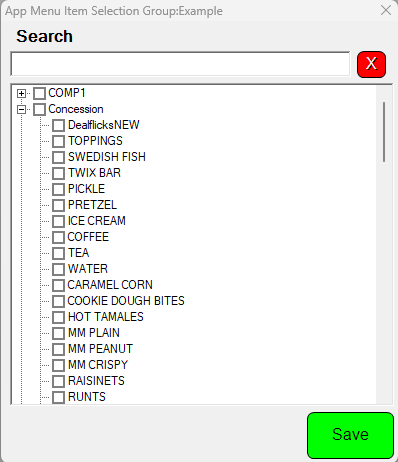Screen dimensions: 398x462
Task: Click the vertical scrollbar thumb of the list
Action: tap(384, 132)
